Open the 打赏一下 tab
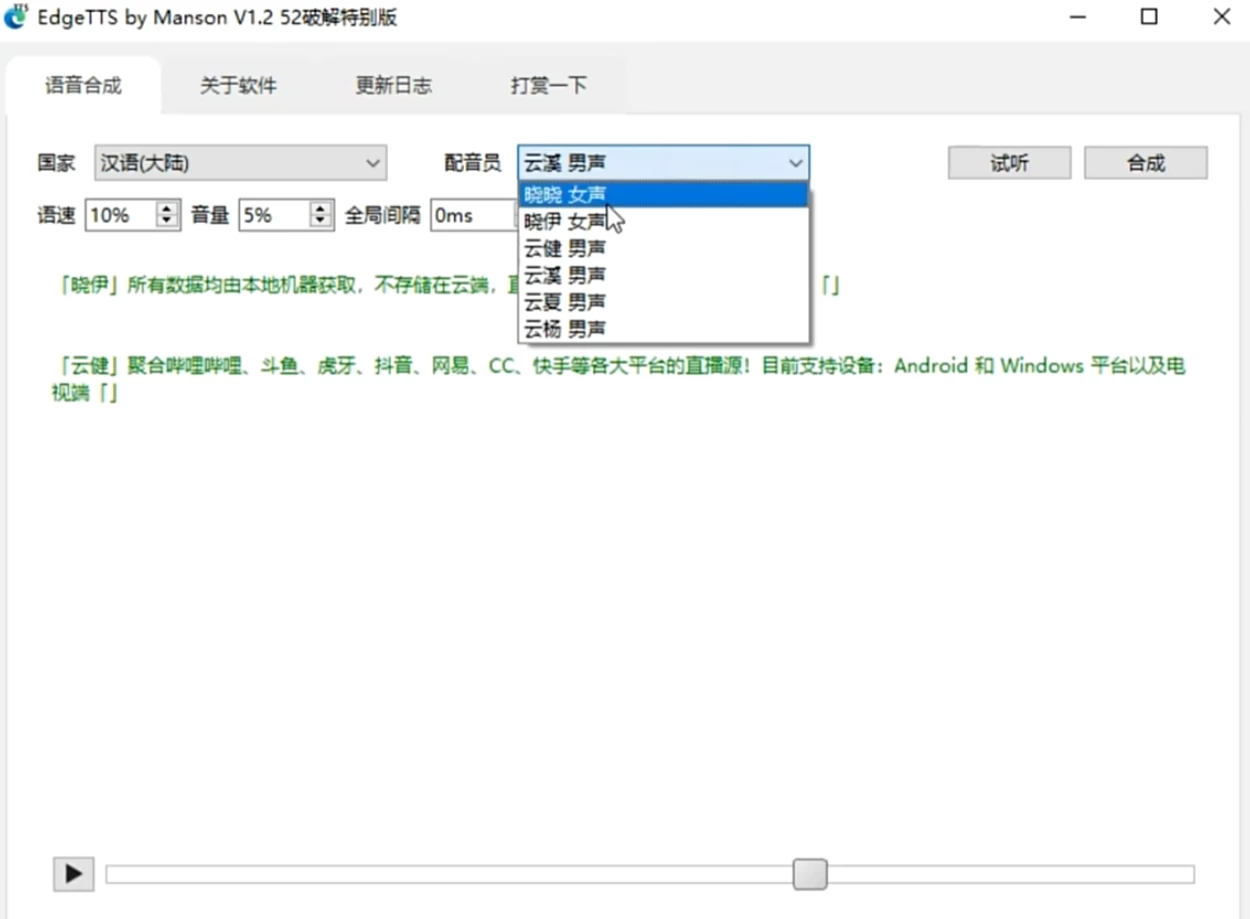Viewport: 1250px width, 919px height. coord(548,86)
